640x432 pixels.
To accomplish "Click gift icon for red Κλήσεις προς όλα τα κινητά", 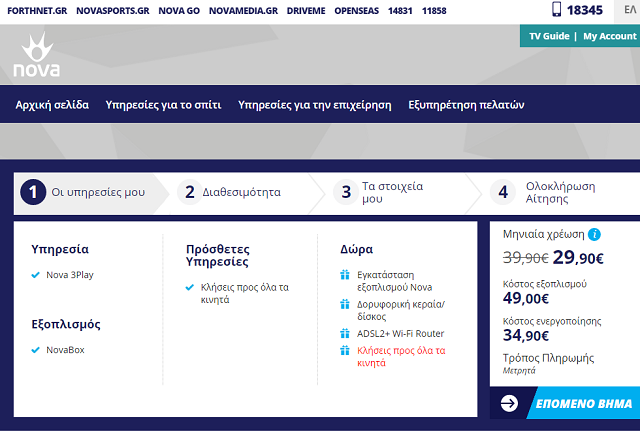I will (x=345, y=350).
